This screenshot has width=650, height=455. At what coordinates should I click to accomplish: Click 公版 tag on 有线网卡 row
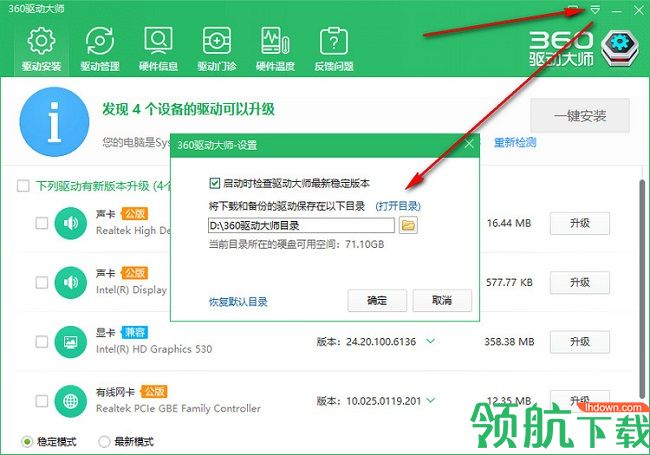tap(154, 392)
